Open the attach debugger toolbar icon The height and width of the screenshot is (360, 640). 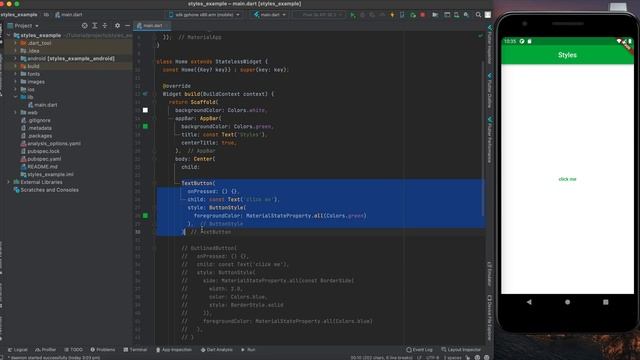[413, 15]
